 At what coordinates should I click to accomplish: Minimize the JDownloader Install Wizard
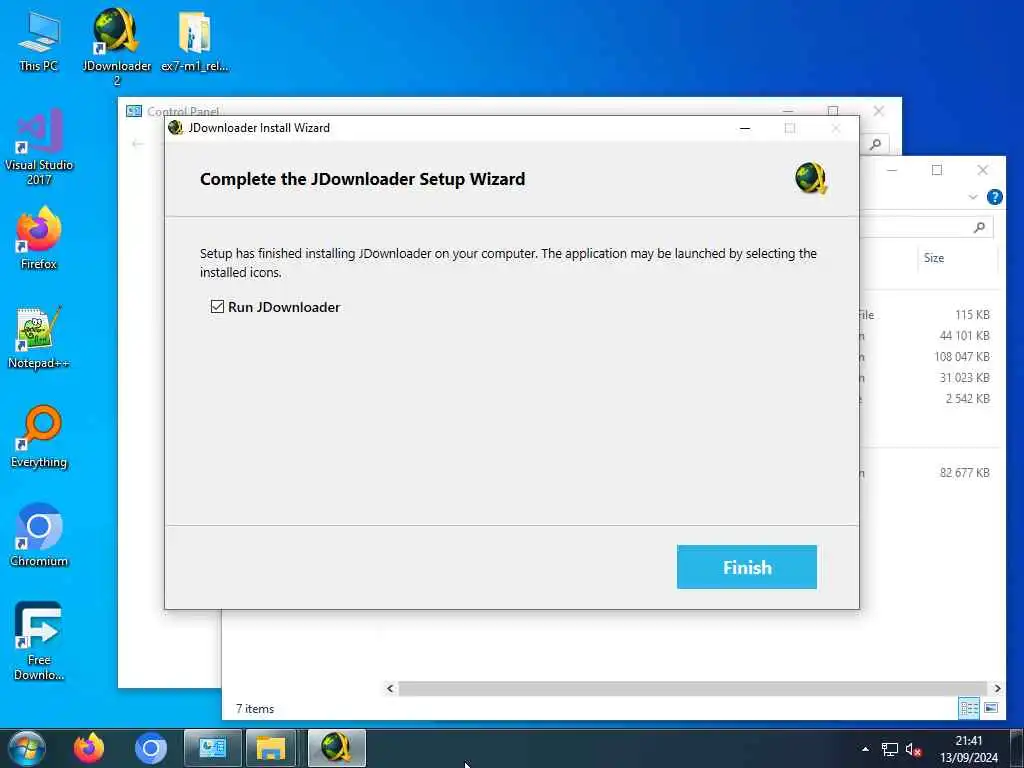744,128
